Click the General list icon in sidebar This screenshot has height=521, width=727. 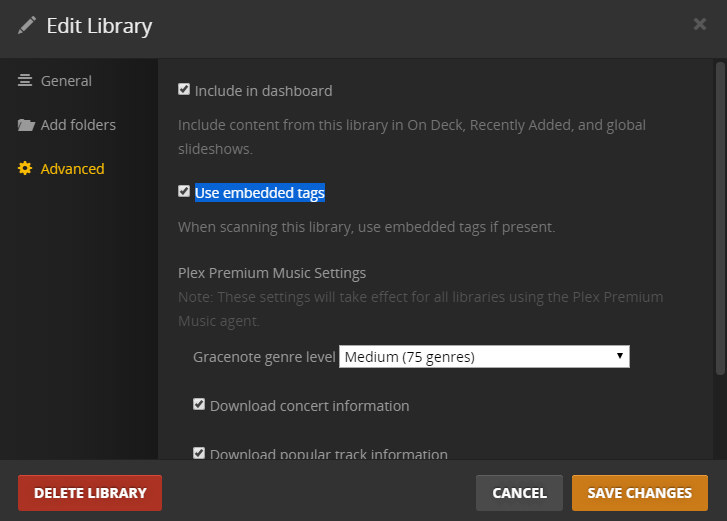(25, 81)
